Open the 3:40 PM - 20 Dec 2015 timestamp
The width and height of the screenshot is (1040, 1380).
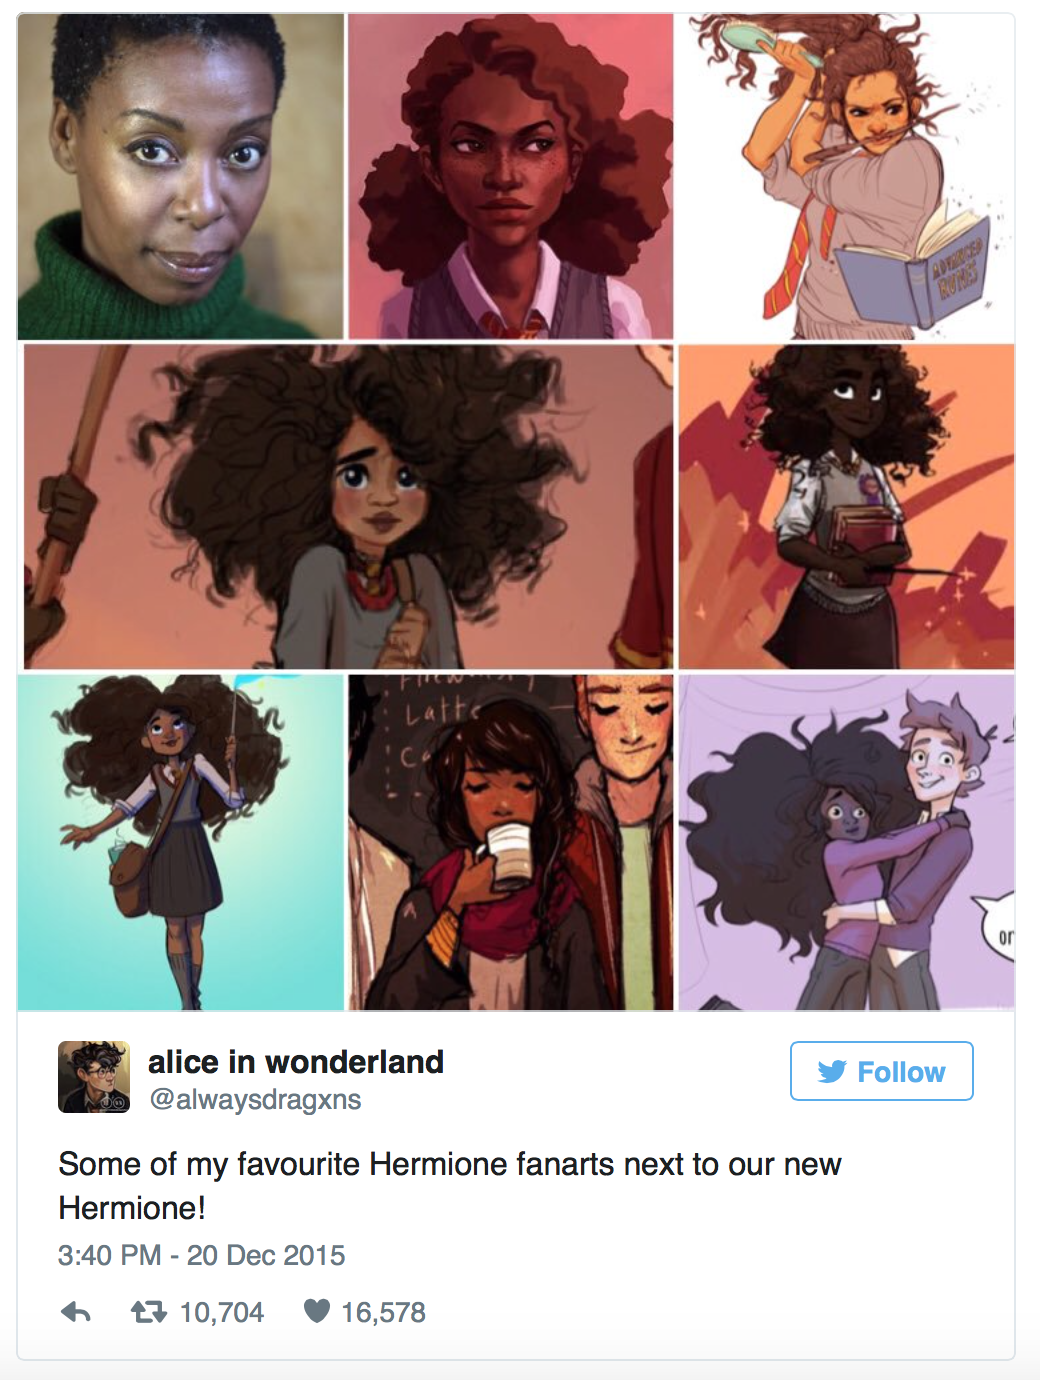[202, 1255]
